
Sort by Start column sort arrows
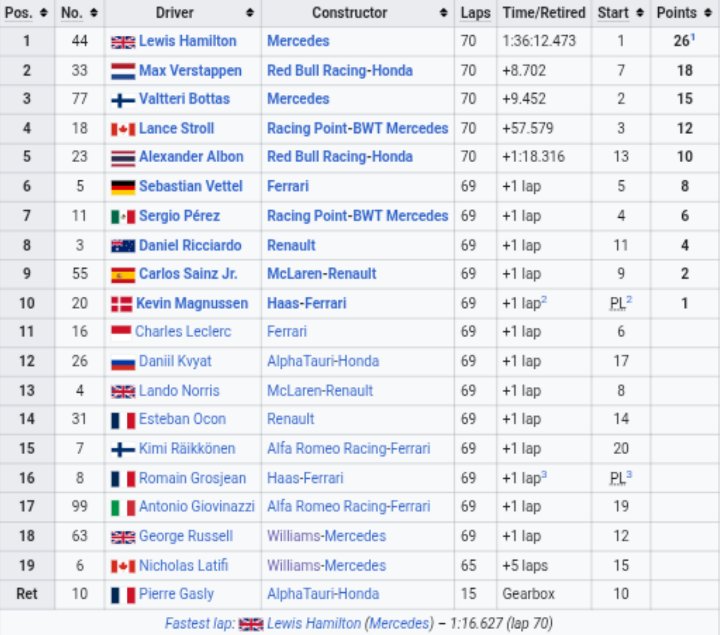click(x=640, y=13)
